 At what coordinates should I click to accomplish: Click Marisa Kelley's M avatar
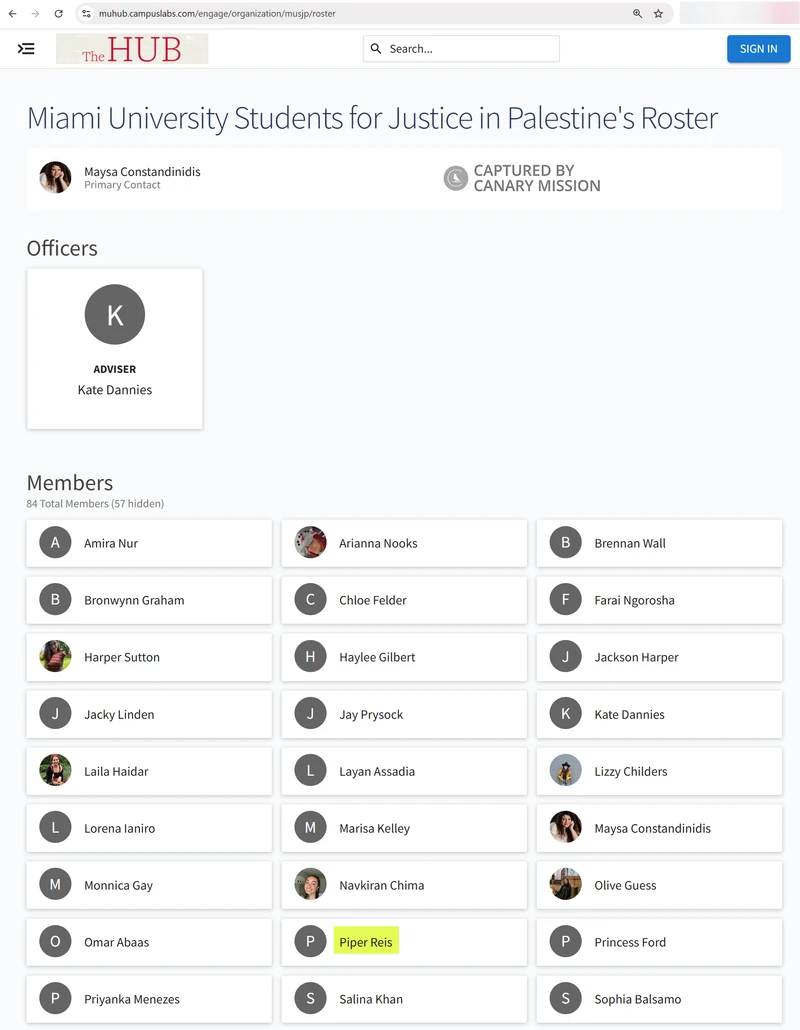pyautogui.click(x=310, y=828)
